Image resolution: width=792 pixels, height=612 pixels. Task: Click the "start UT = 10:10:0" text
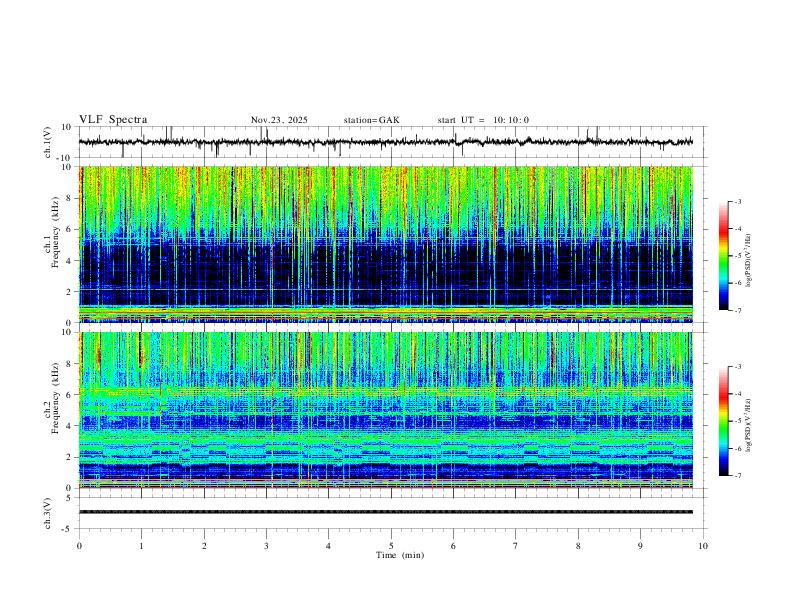click(x=483, y=120)
